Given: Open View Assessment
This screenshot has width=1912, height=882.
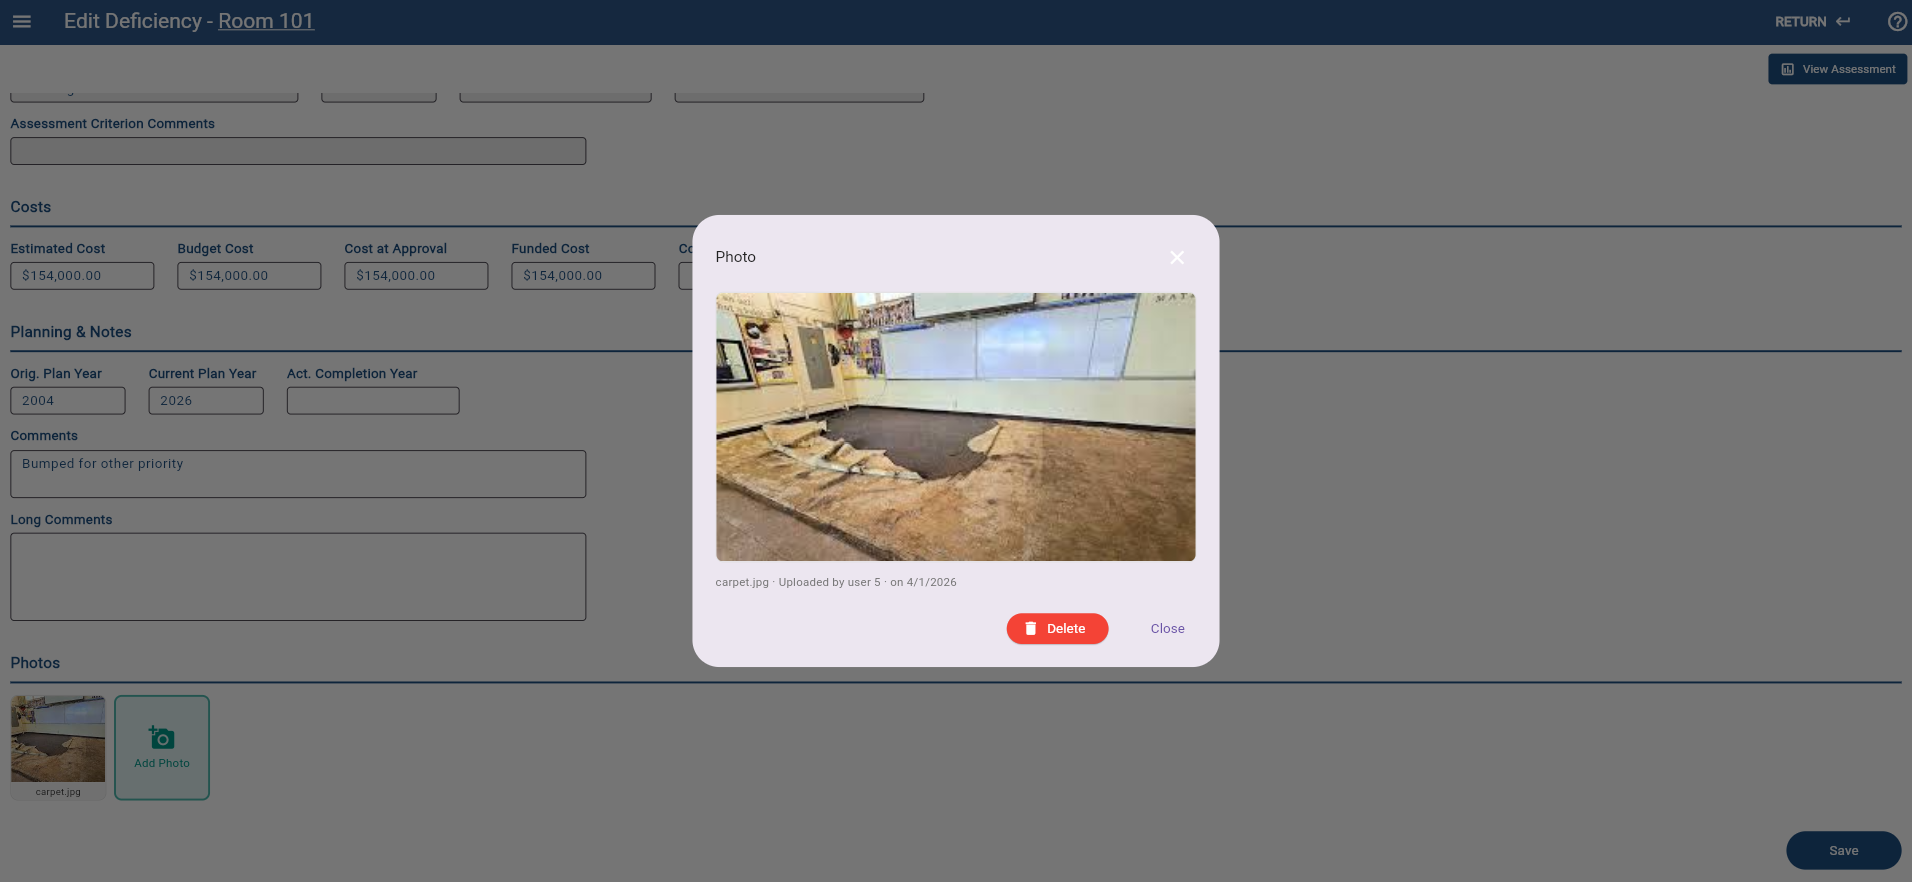Looking at the screenshot, I should pyautogui.click(x=1837, y=69).
